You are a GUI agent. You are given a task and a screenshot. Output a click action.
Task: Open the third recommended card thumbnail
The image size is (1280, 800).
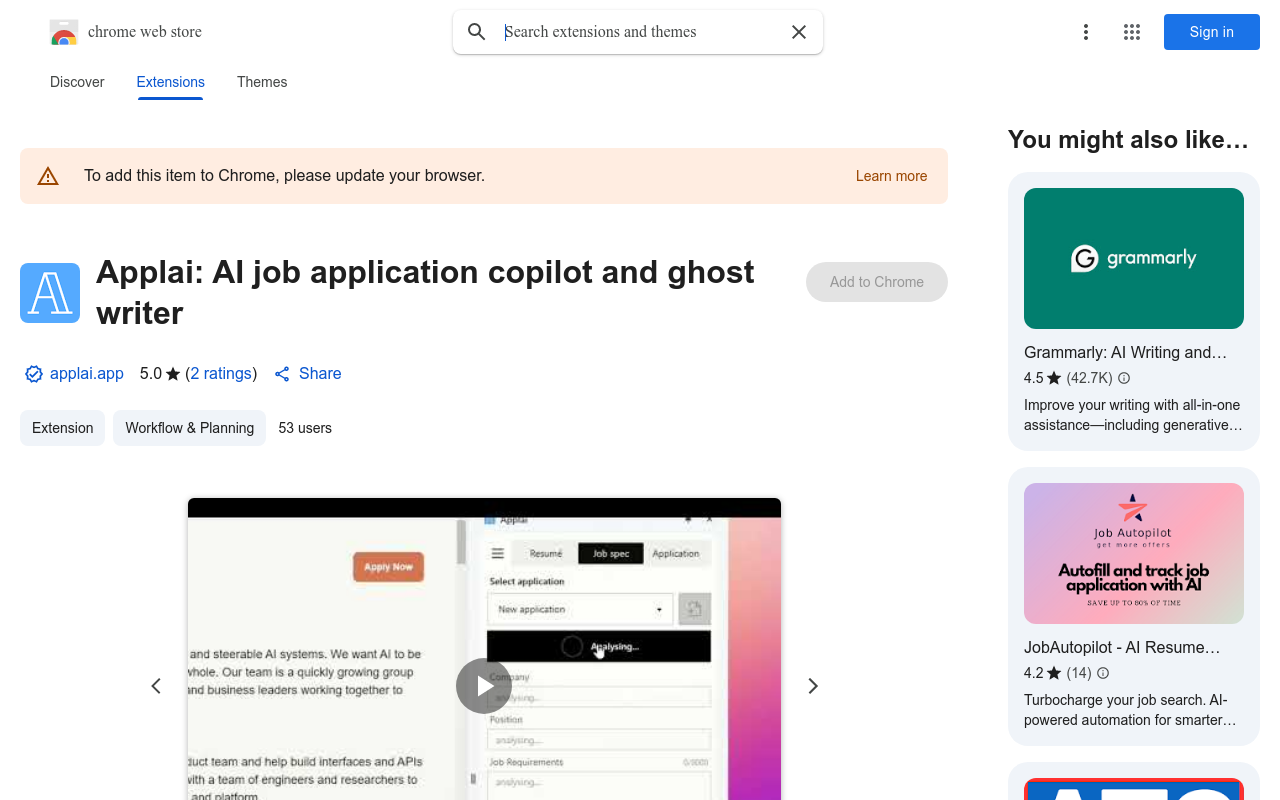[1134, 789]
